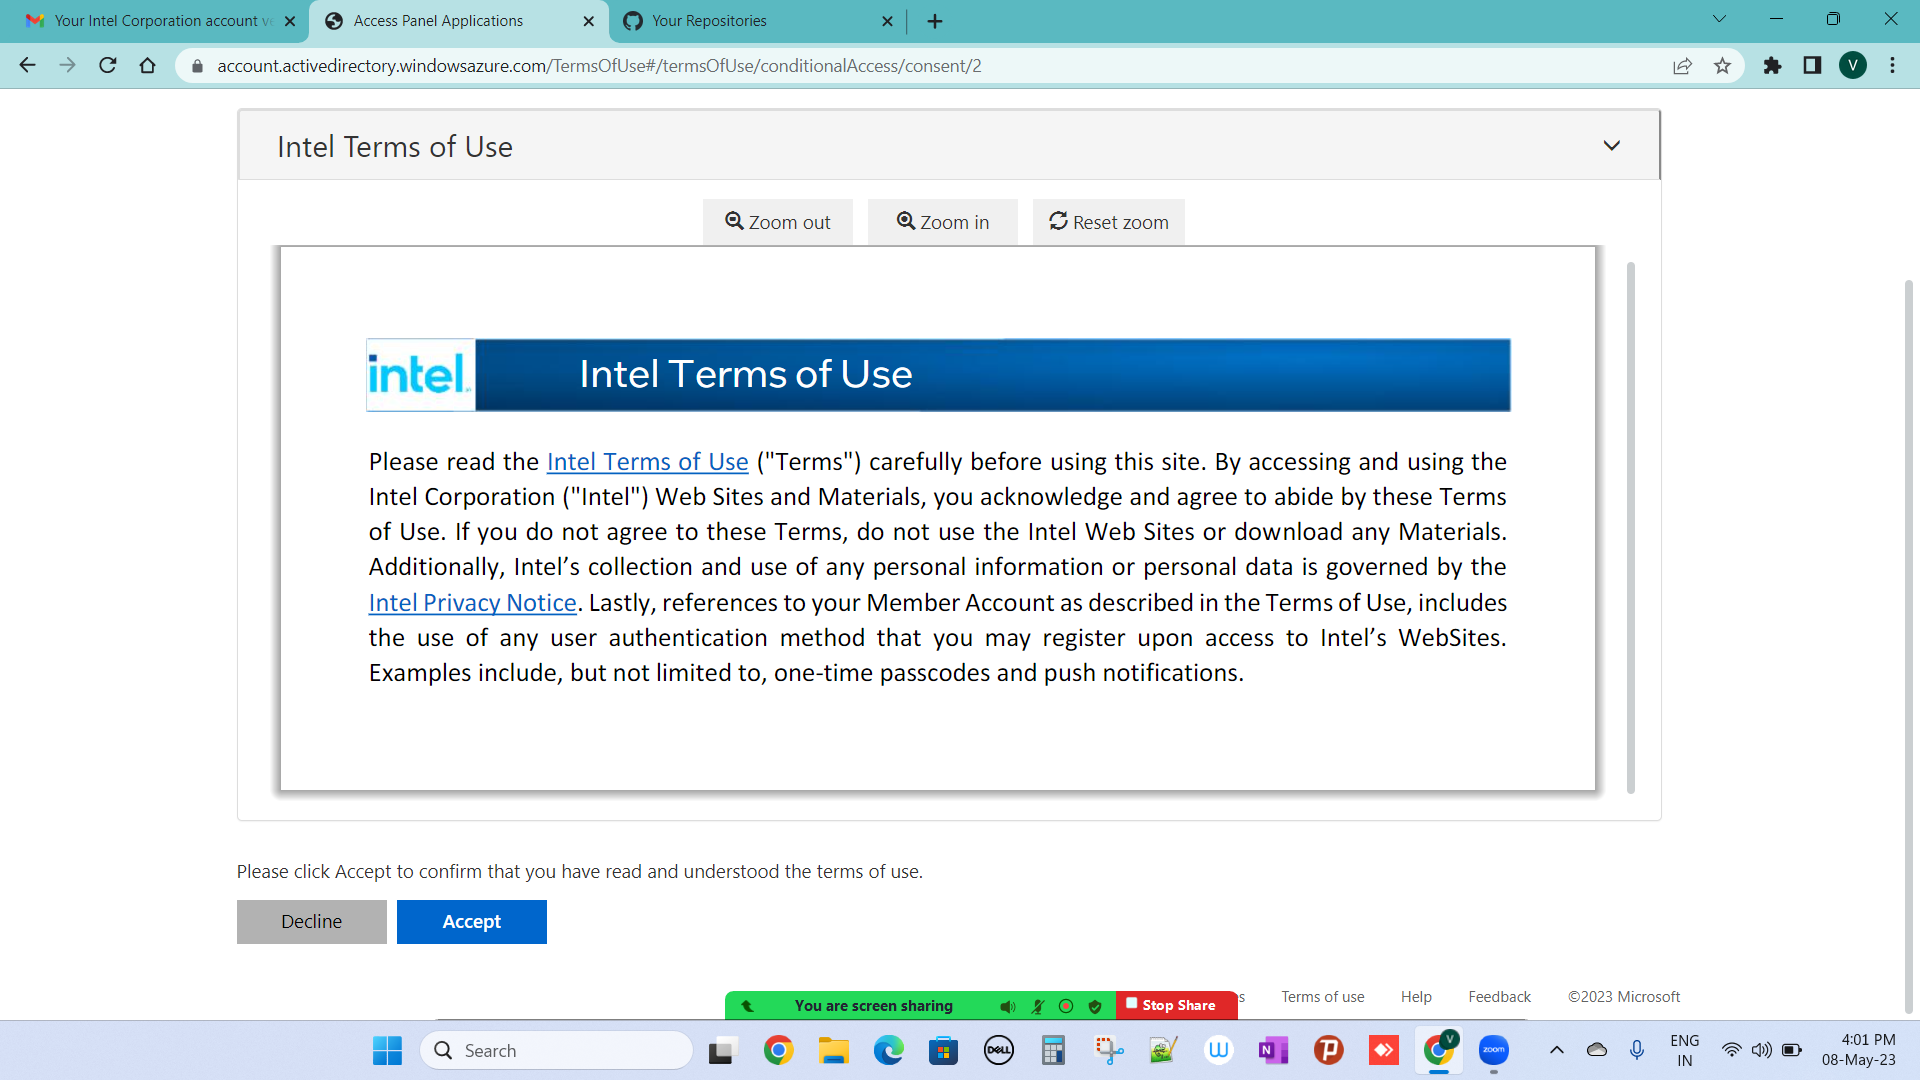Click the taskbar Search box
The width and height of the screenshot is (1920, 1080).
556,1051
